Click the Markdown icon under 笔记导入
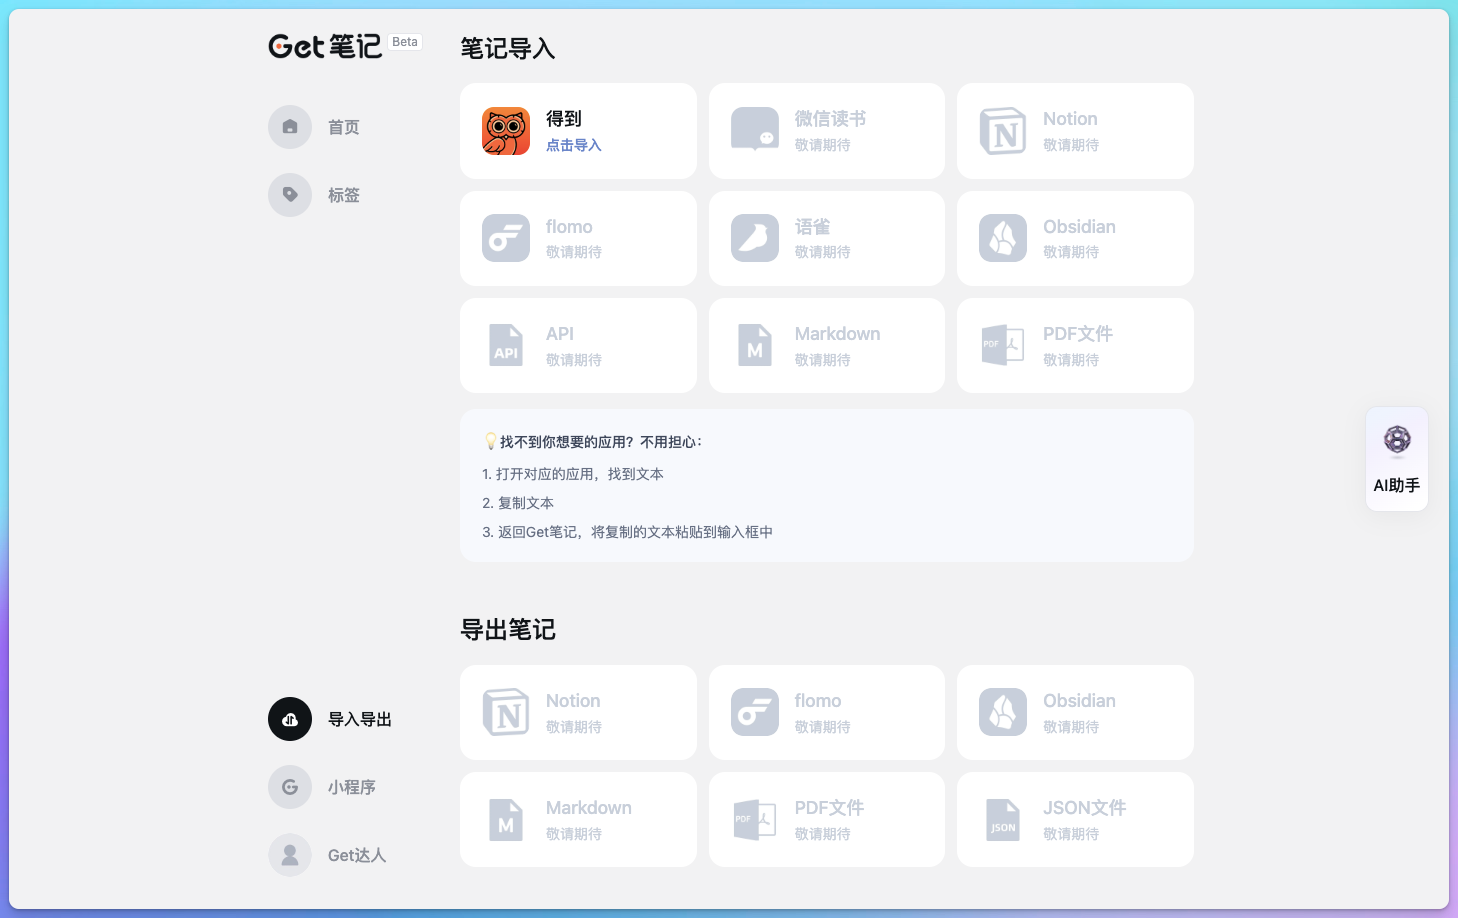The height and width of the screenshot is (918, 1458). coord(754,345)
